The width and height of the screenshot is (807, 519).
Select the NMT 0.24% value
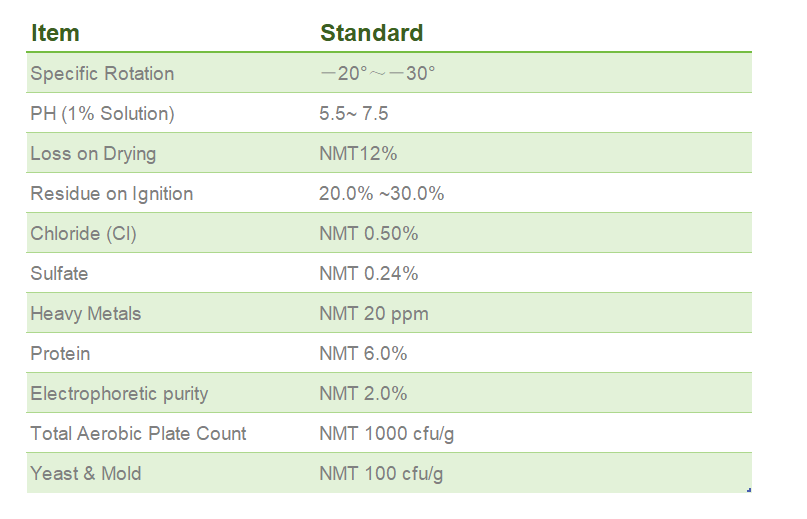click(369, 274)
